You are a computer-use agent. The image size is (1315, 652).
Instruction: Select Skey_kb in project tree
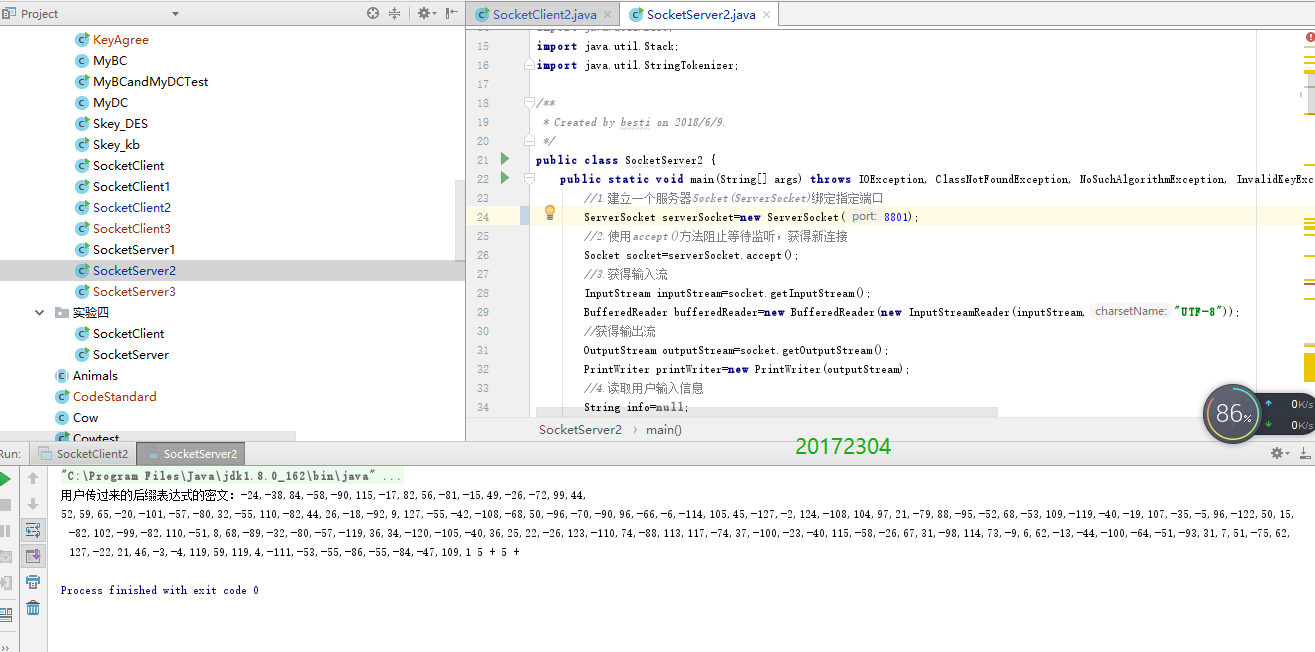pos(116,145)
